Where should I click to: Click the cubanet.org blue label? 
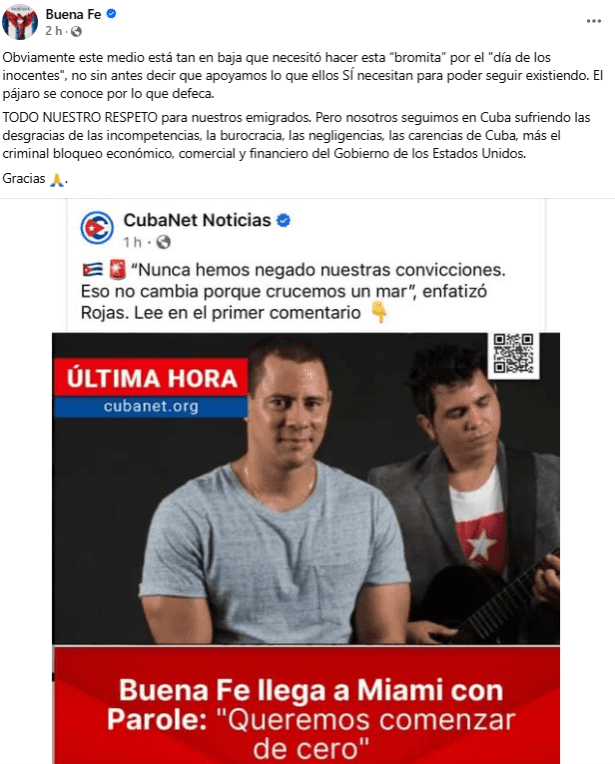[151, 407]
